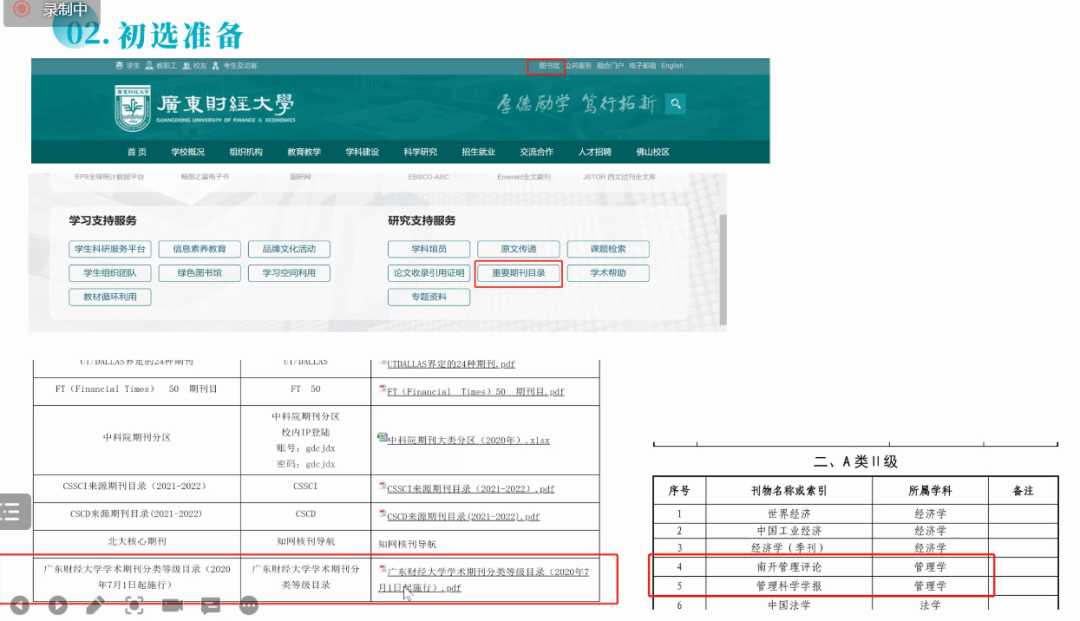This screenshot has width=1080, height=621.
Task: Open 组织机构 navigation menu
Action: (246, 151)
